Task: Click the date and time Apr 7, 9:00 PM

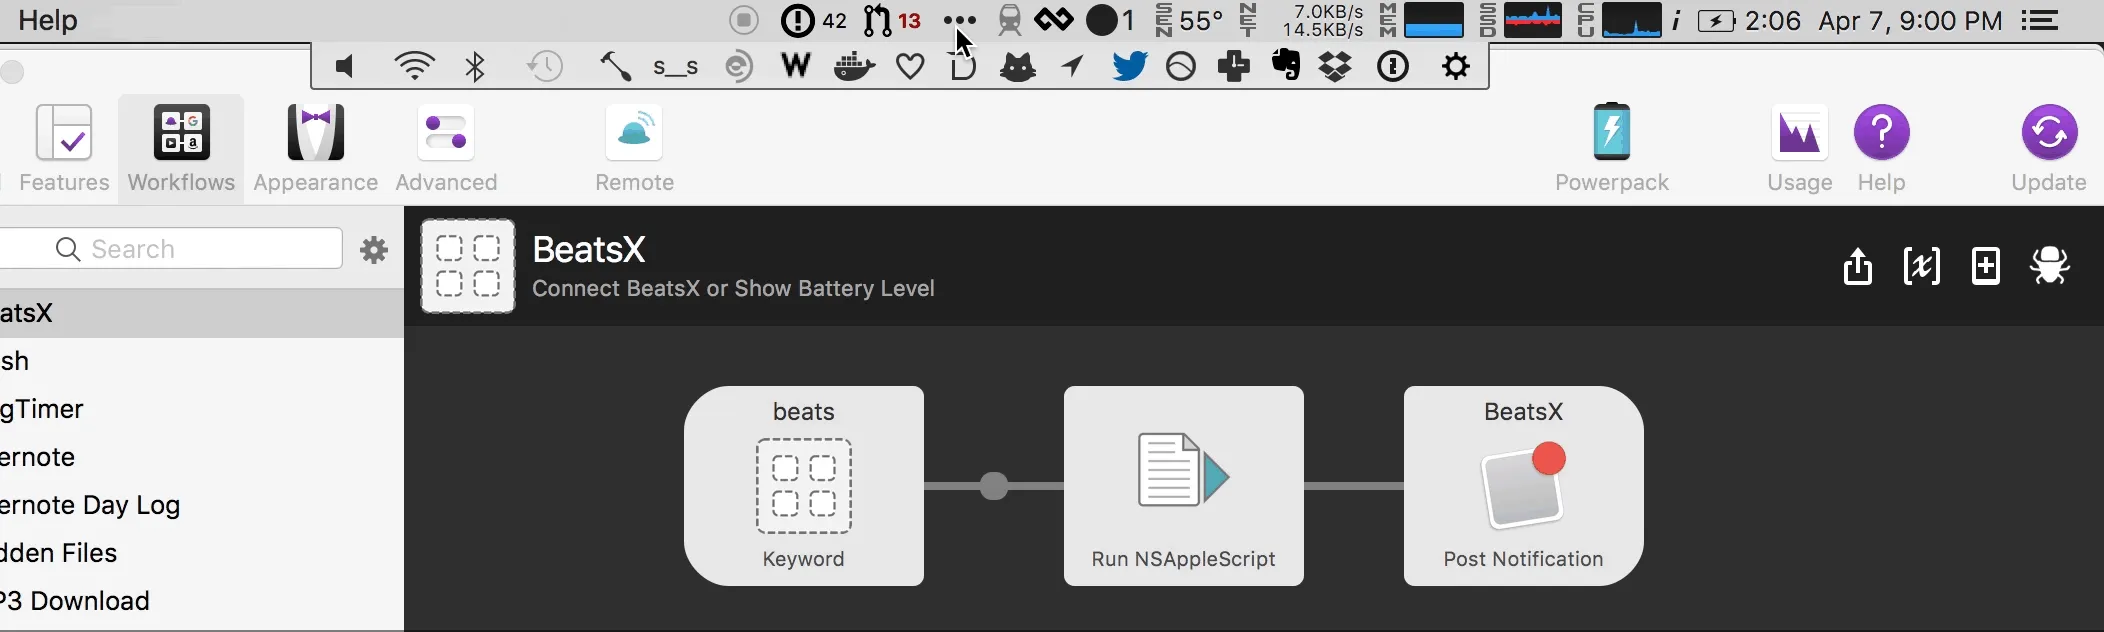Action: point(1910,20)
